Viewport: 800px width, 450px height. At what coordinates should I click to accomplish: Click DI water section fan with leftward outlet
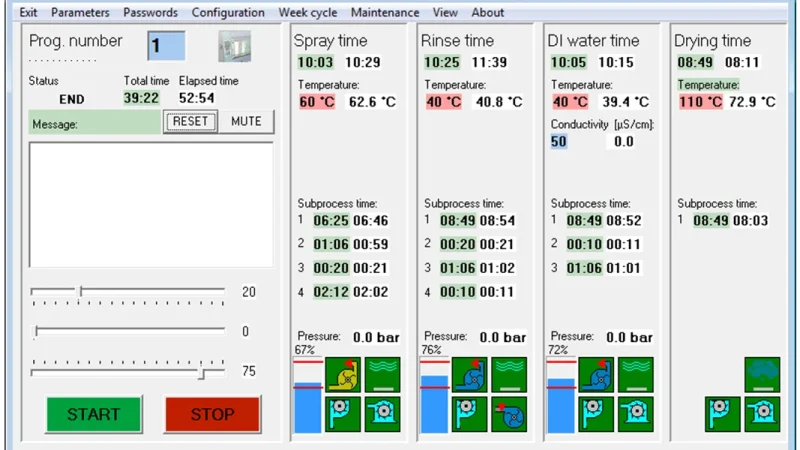635,414
